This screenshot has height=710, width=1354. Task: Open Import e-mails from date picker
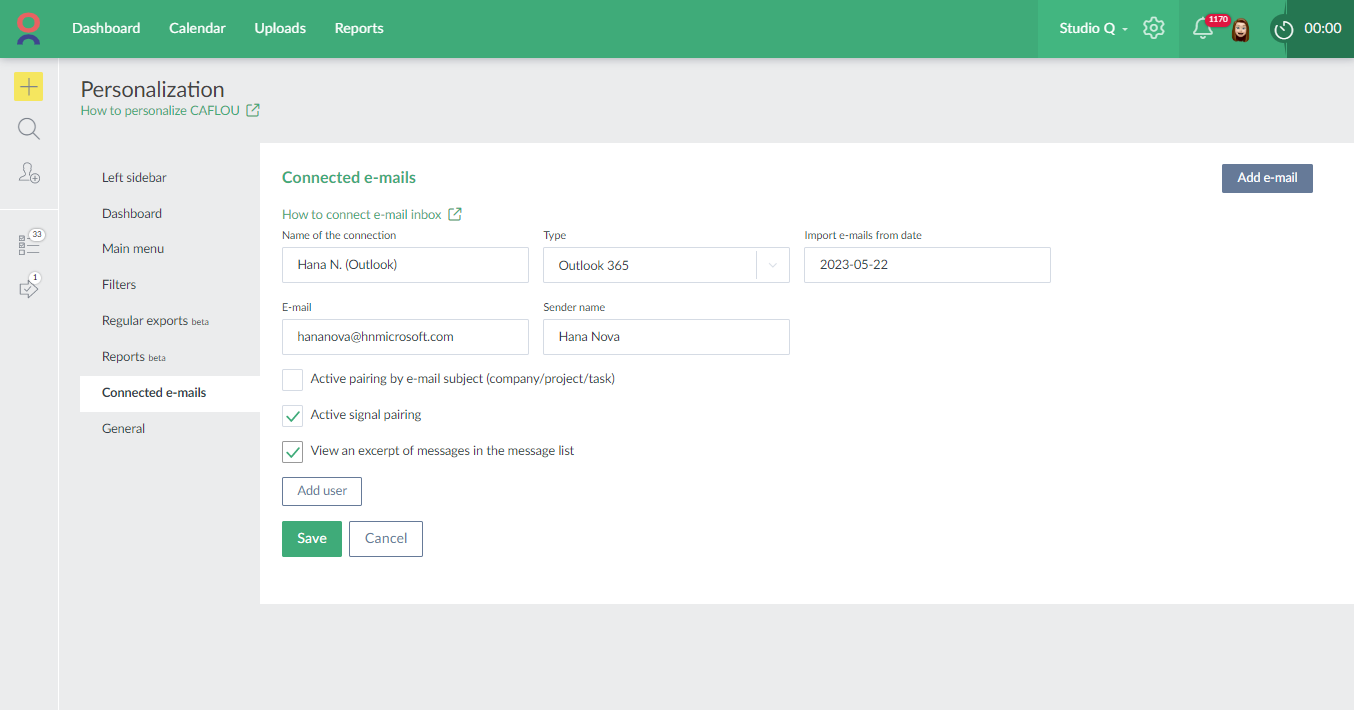tap(927, 266)
